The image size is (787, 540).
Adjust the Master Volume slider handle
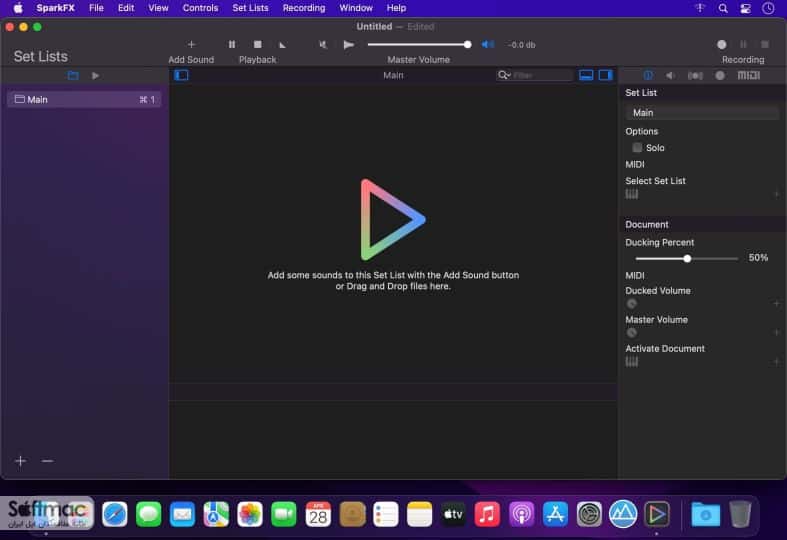pyautogui.click(x=467, y=45)
